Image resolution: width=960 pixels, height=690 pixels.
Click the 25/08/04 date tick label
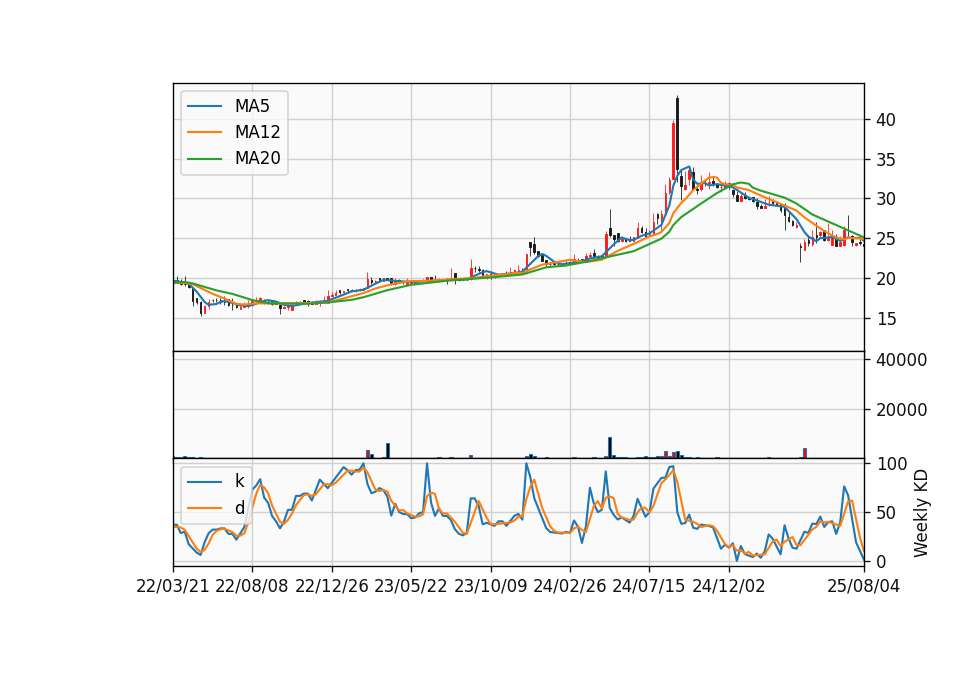864,586
